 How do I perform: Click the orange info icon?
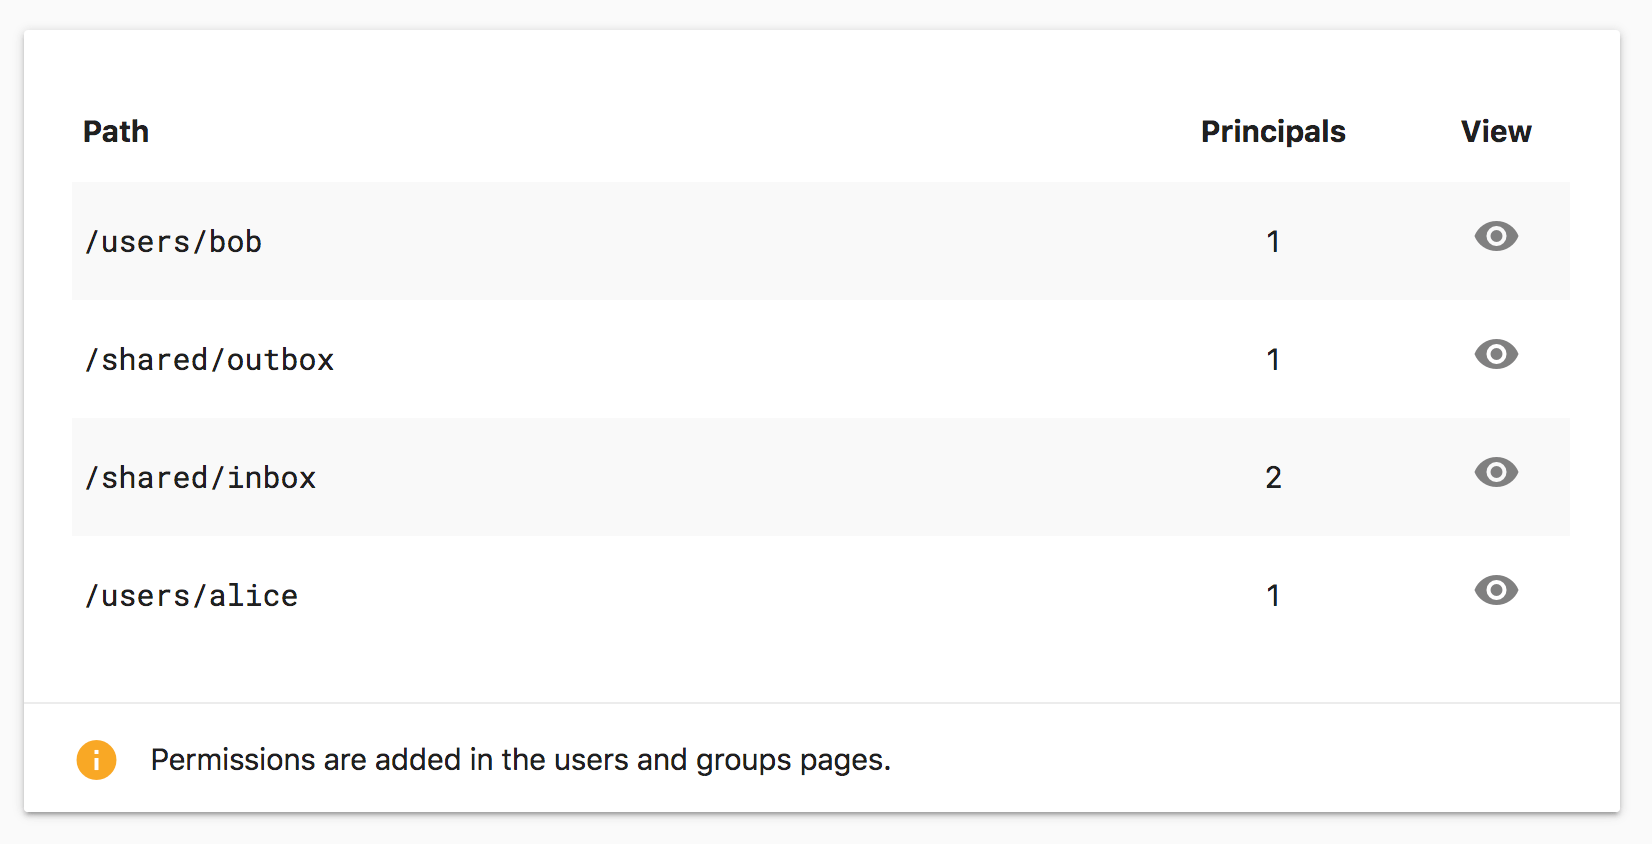[97, 760]
